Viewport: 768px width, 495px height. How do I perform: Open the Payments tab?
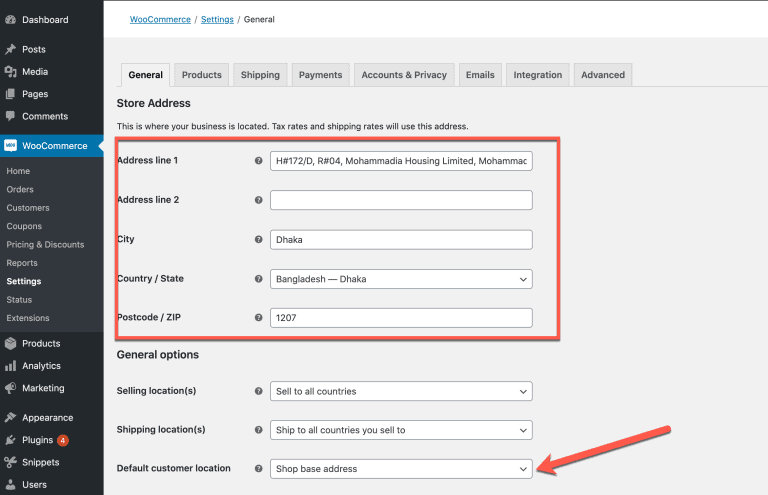tap(320, 75)
